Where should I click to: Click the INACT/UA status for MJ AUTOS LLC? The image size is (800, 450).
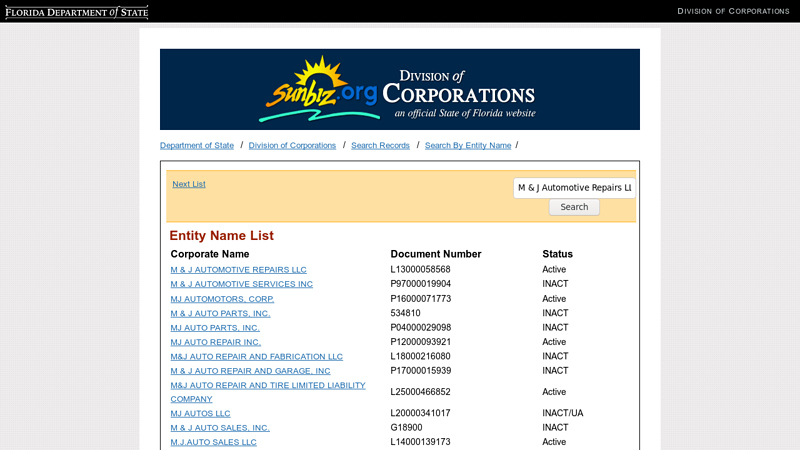563,413
